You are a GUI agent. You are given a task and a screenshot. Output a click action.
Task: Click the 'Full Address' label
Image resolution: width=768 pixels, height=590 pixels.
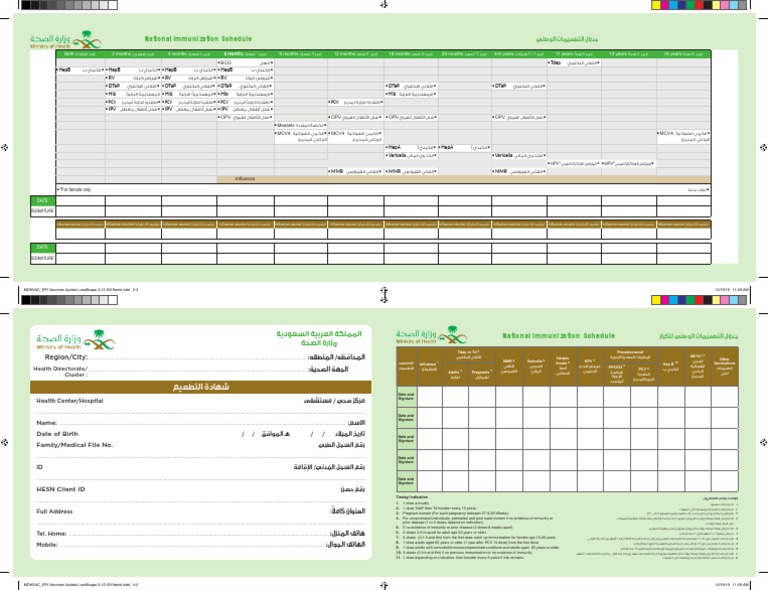click(54, 511)
